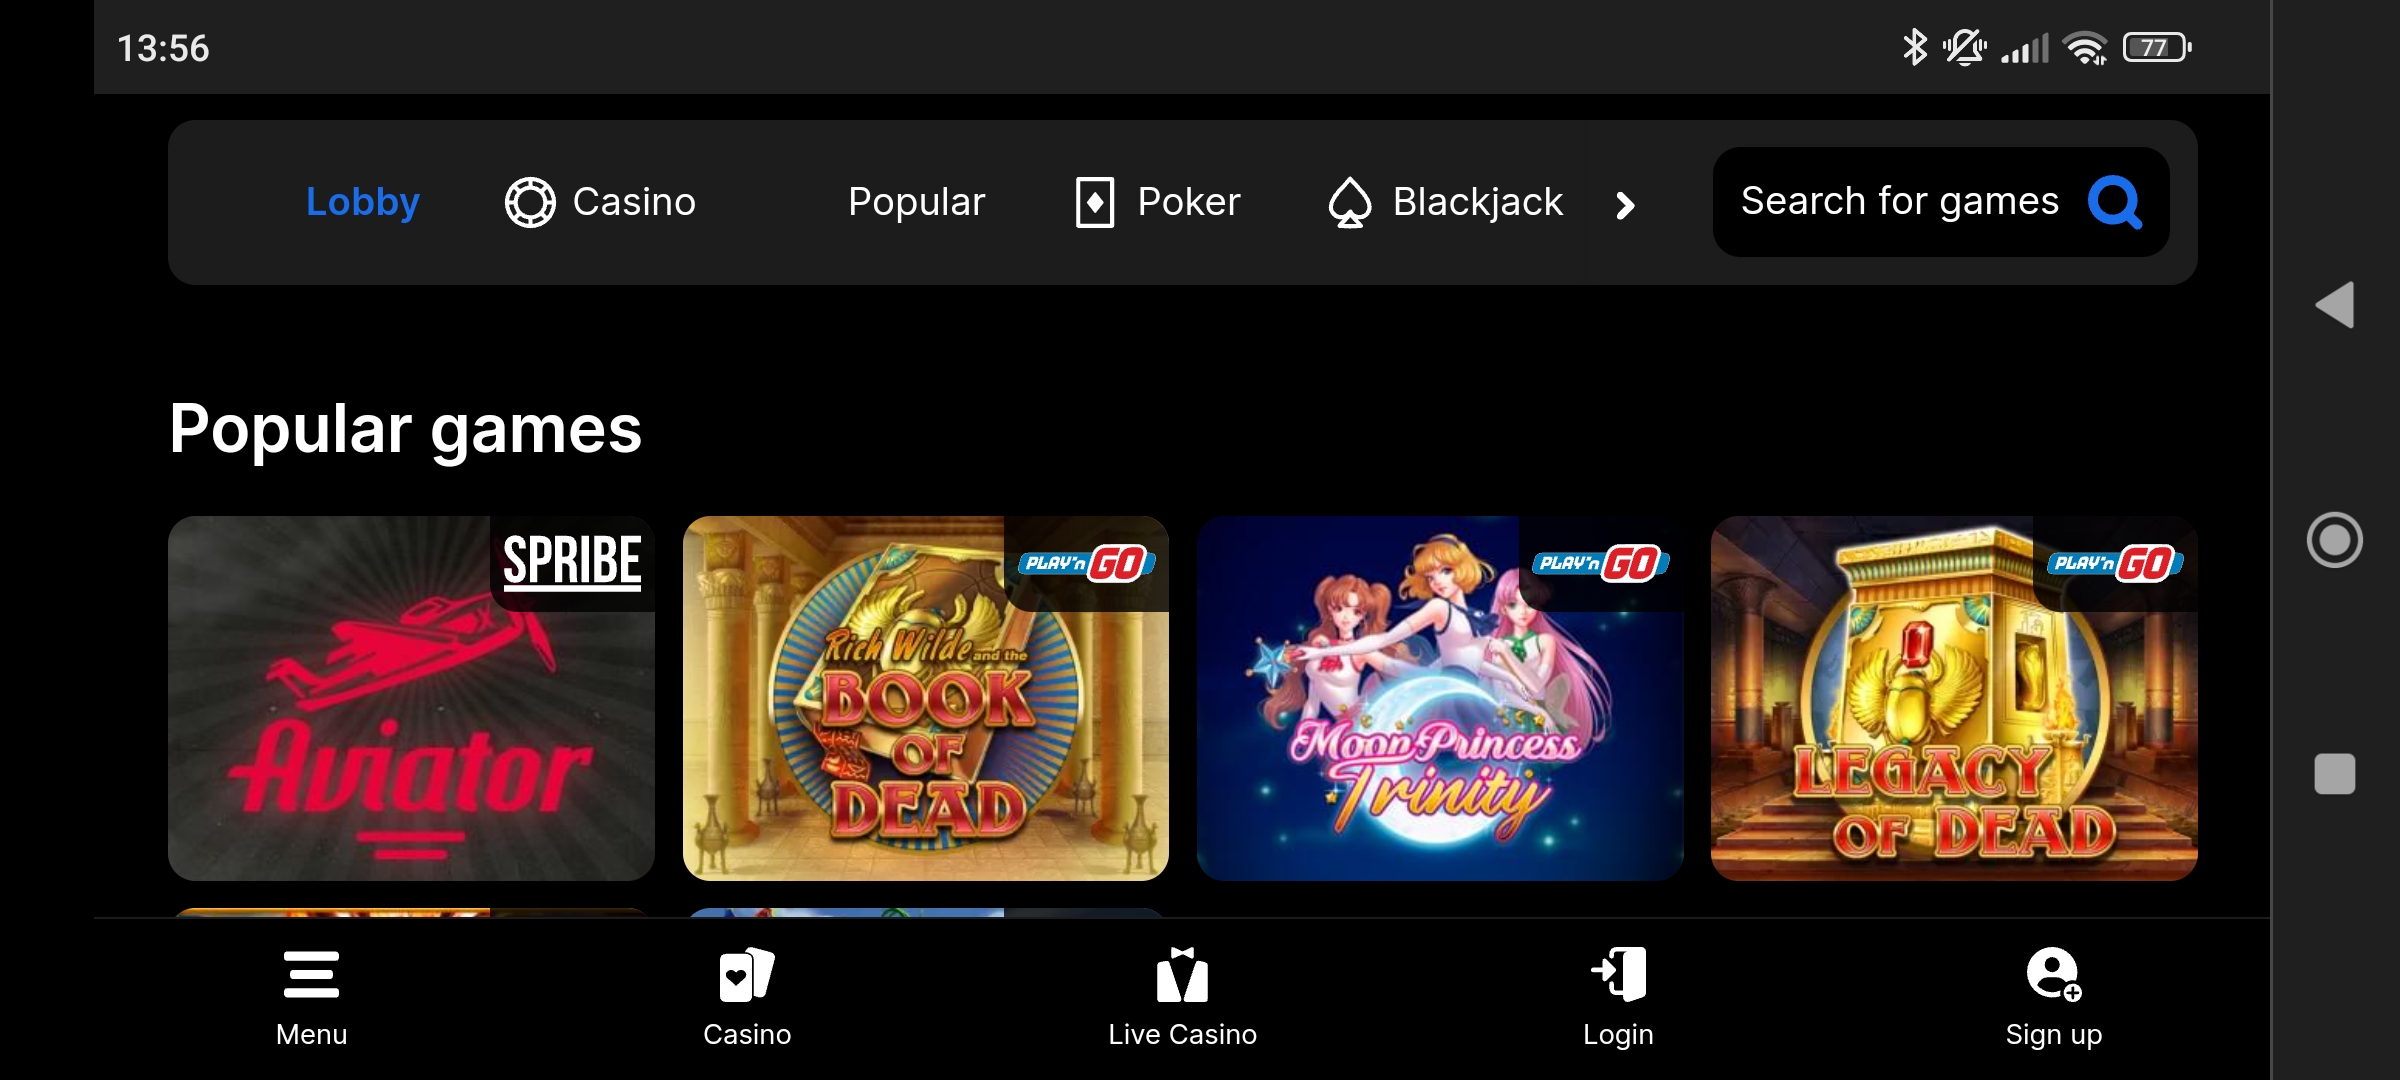Open the Aviator game thumbnail

point(411,698)
